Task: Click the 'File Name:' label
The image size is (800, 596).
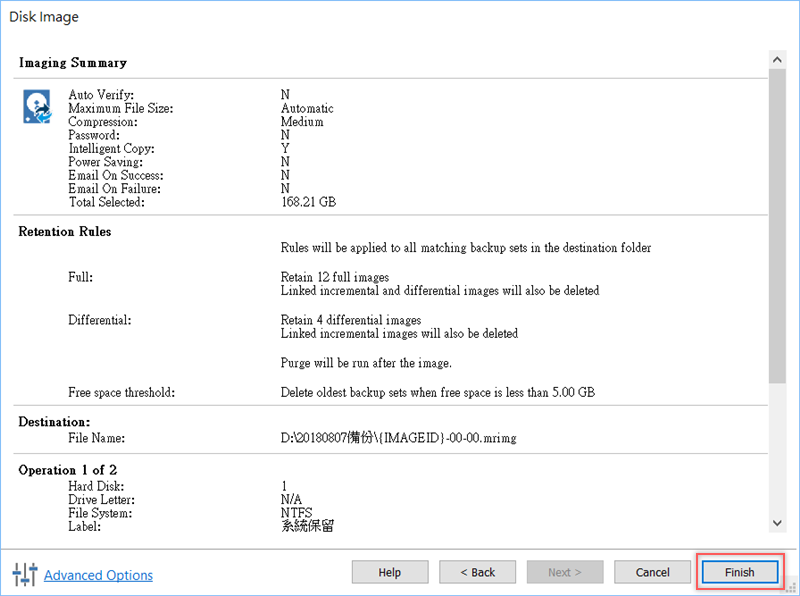Action: pyautogui.click(x=96, y=438)
